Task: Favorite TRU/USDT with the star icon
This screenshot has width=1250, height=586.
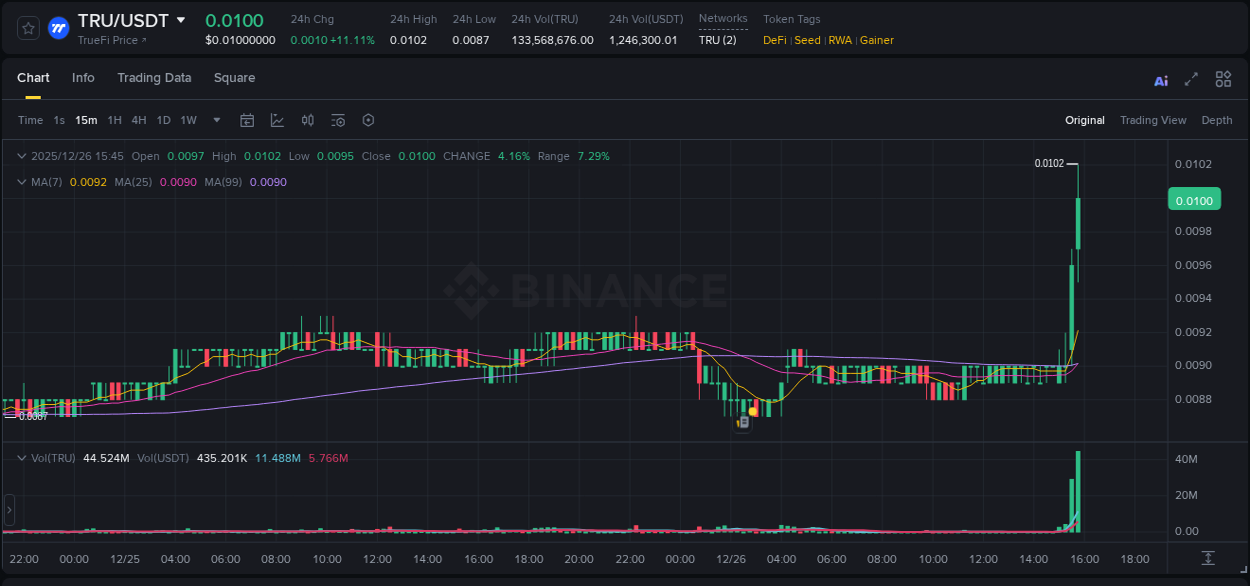Action: (27, 28)
